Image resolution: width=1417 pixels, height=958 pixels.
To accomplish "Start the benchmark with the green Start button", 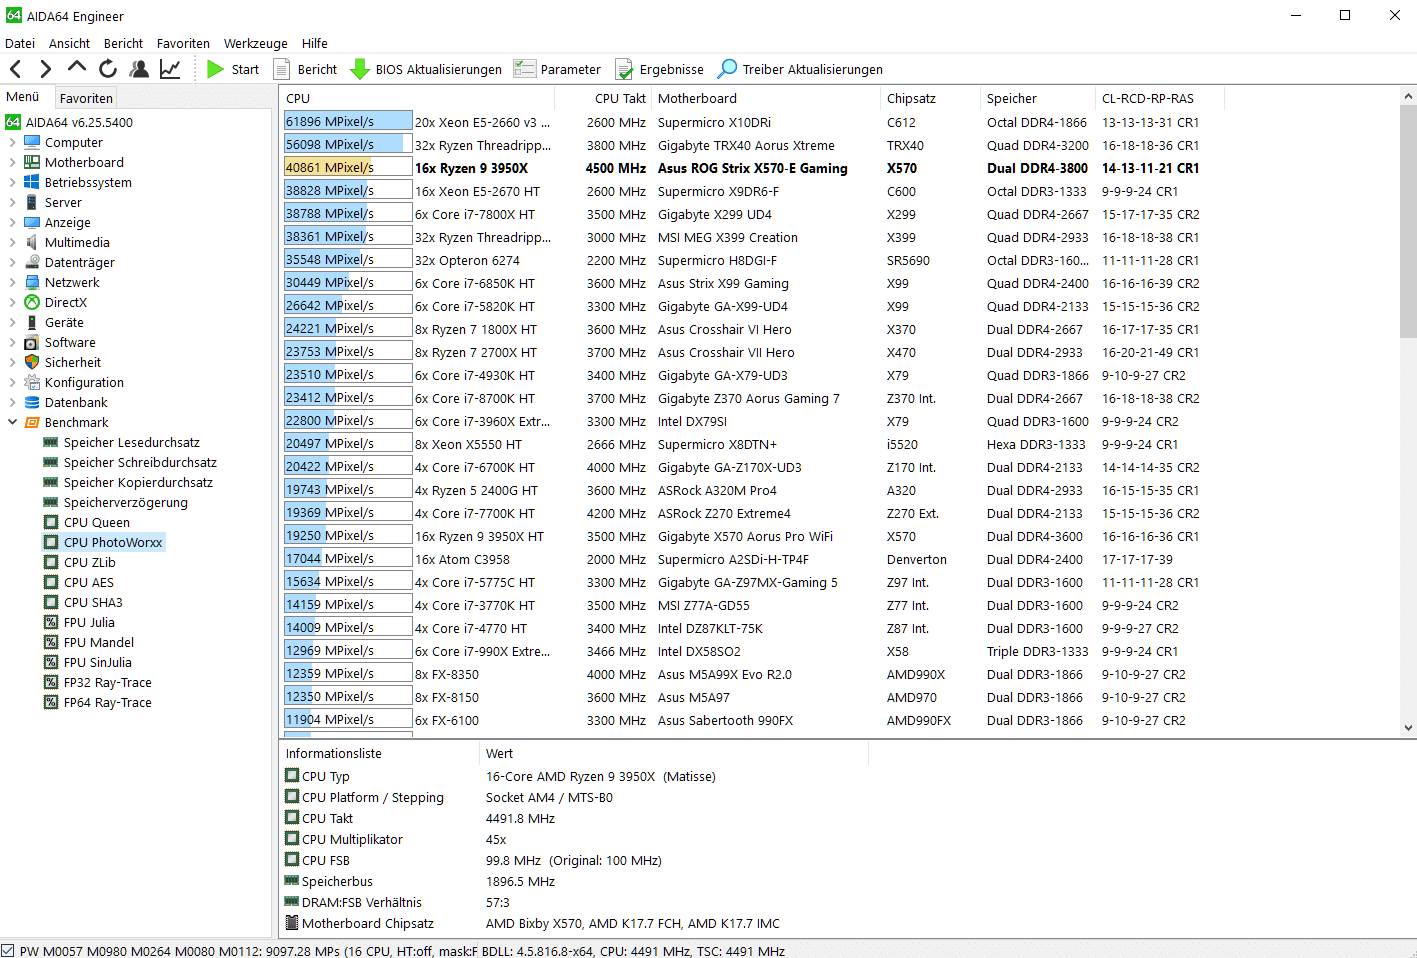I will click(x=233, y=69).
